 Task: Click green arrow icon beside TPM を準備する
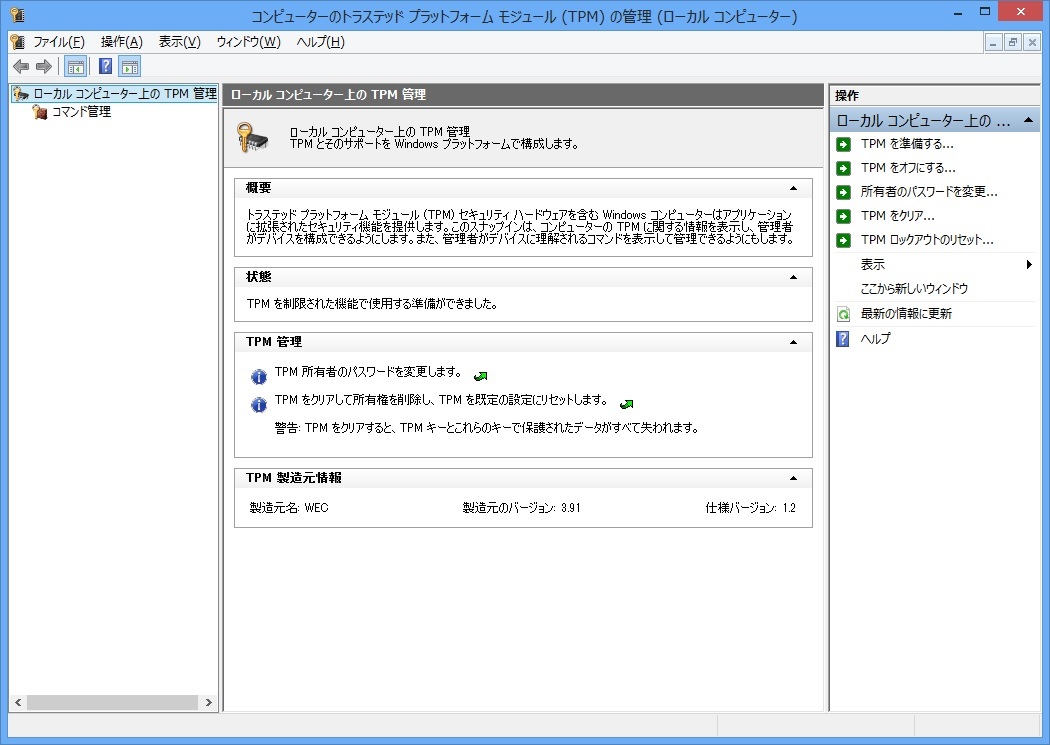coord(844,144)
